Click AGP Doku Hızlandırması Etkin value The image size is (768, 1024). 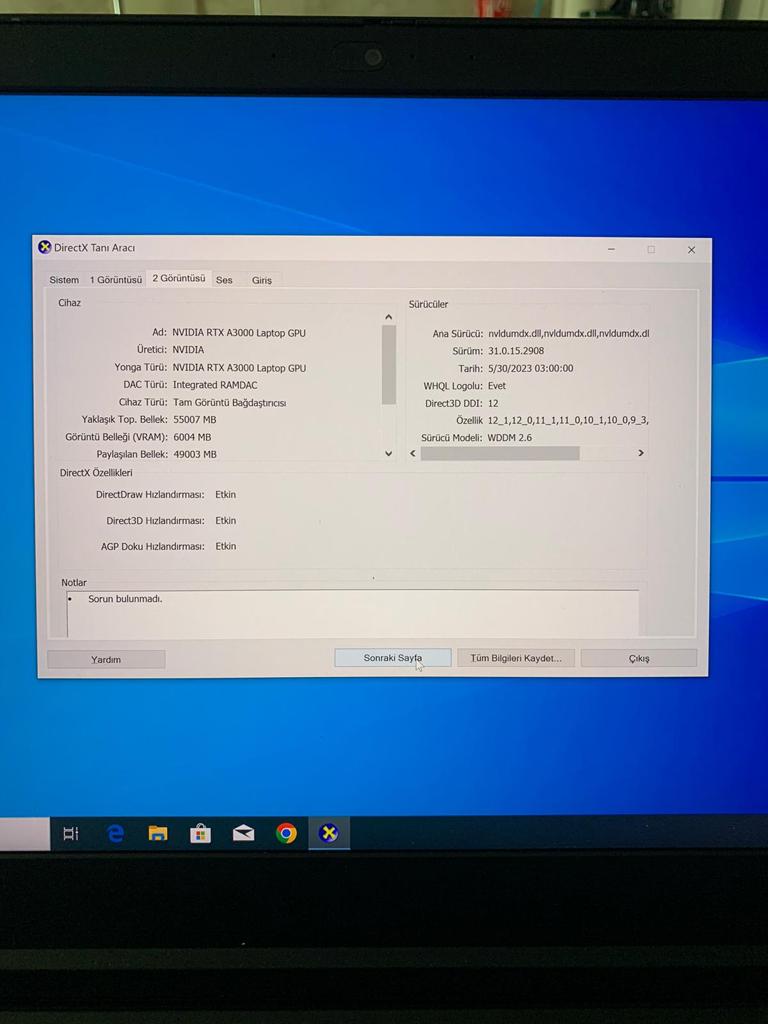226,546
